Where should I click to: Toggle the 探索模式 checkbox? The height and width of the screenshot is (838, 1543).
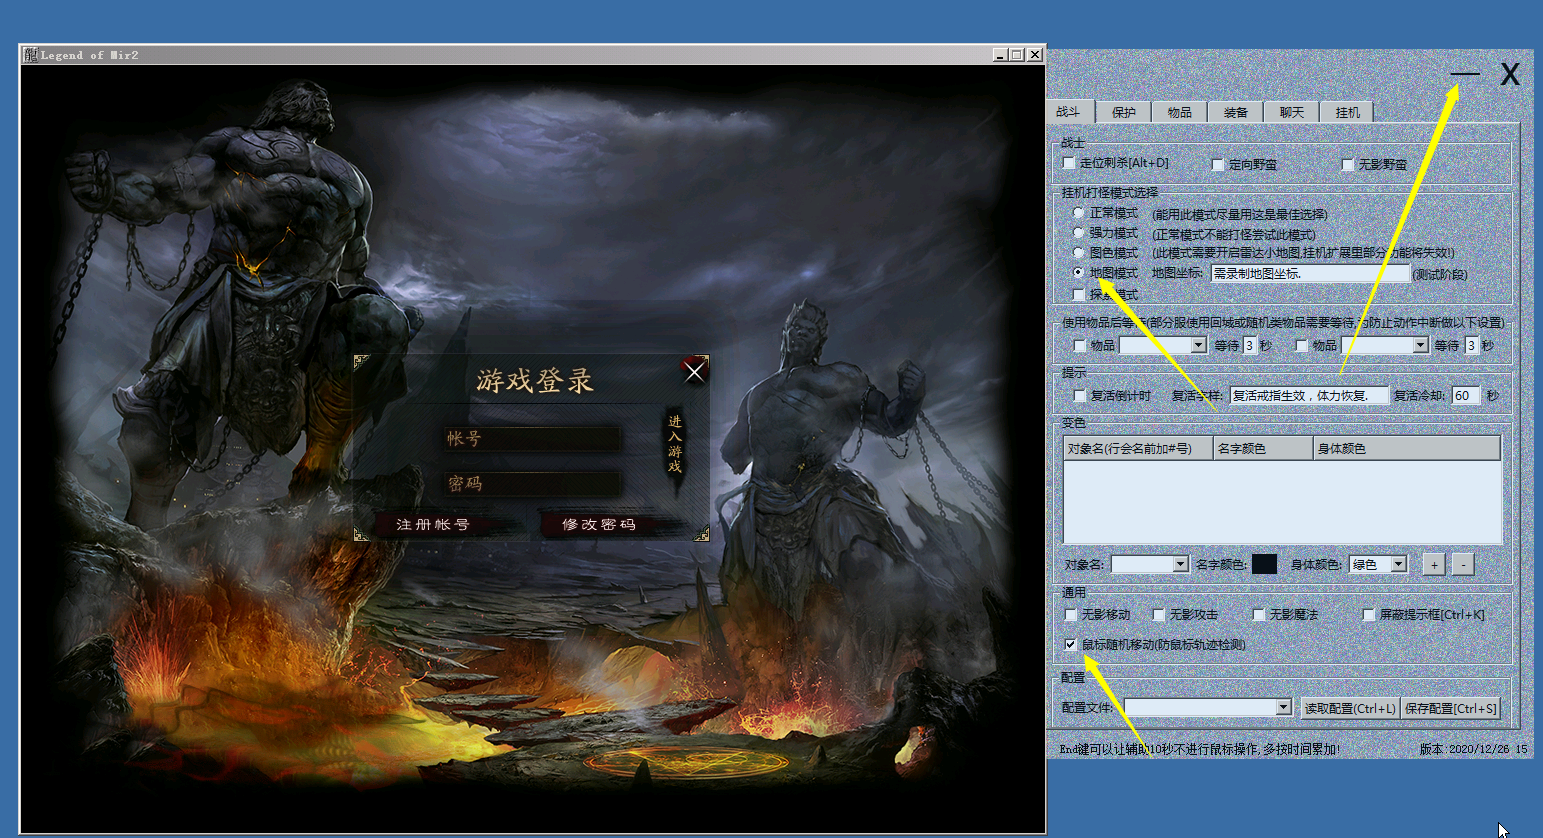[x=1078, y=294]
